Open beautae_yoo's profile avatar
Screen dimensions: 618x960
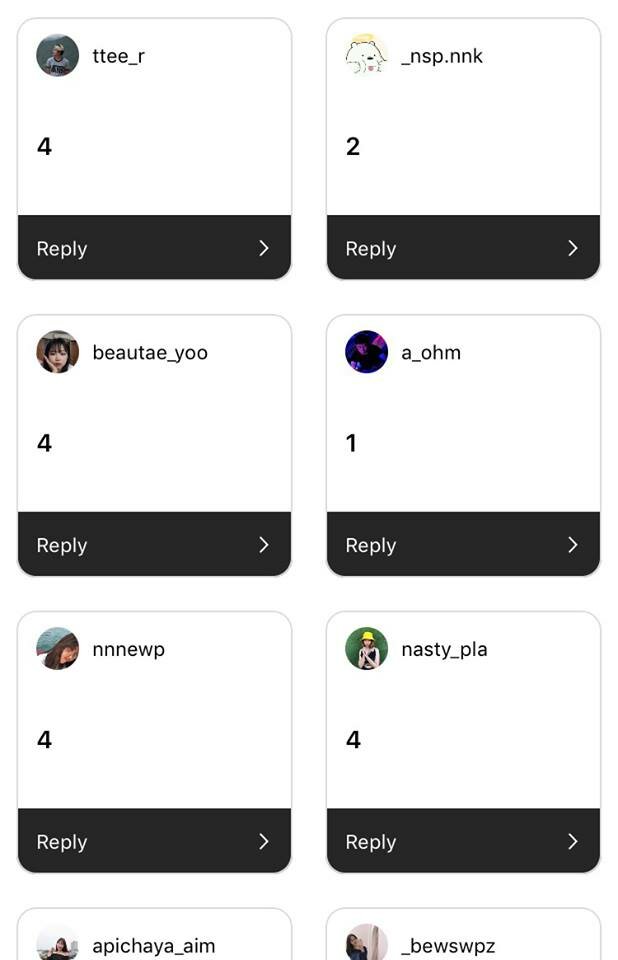(x=57, y=352)
